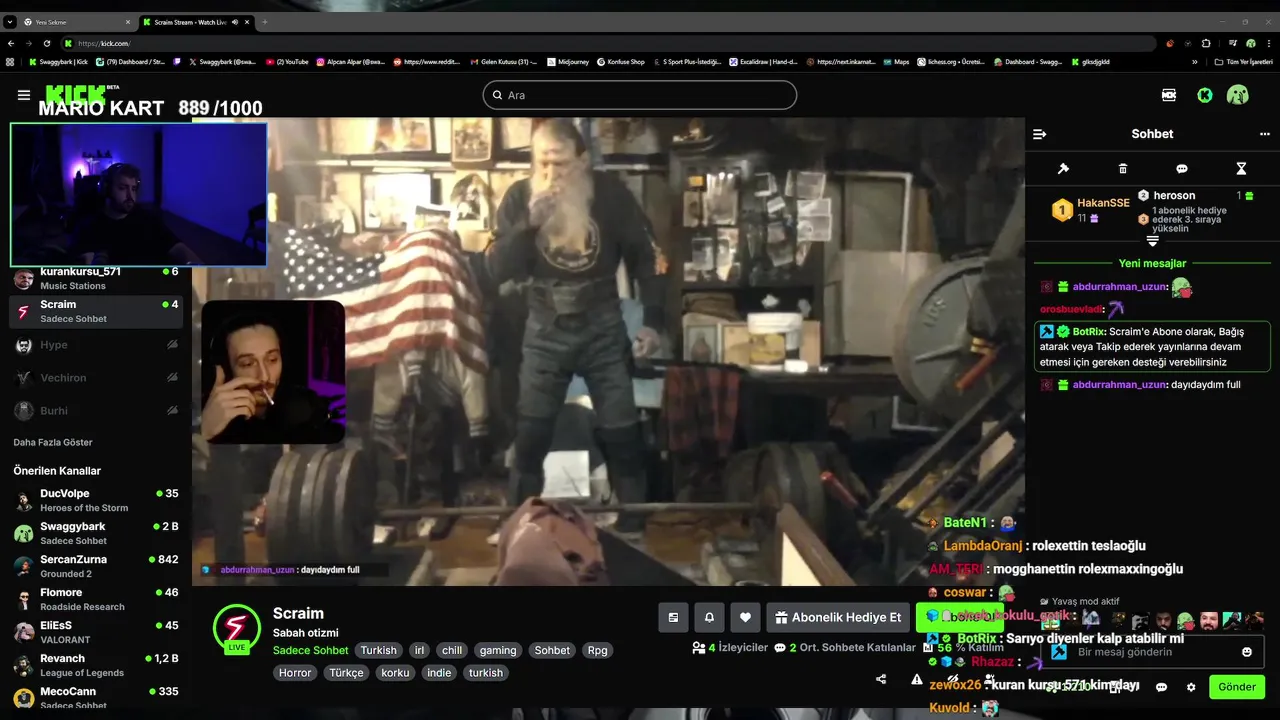Open the kurankursu_571 followed channel

(x=96, y=278)
